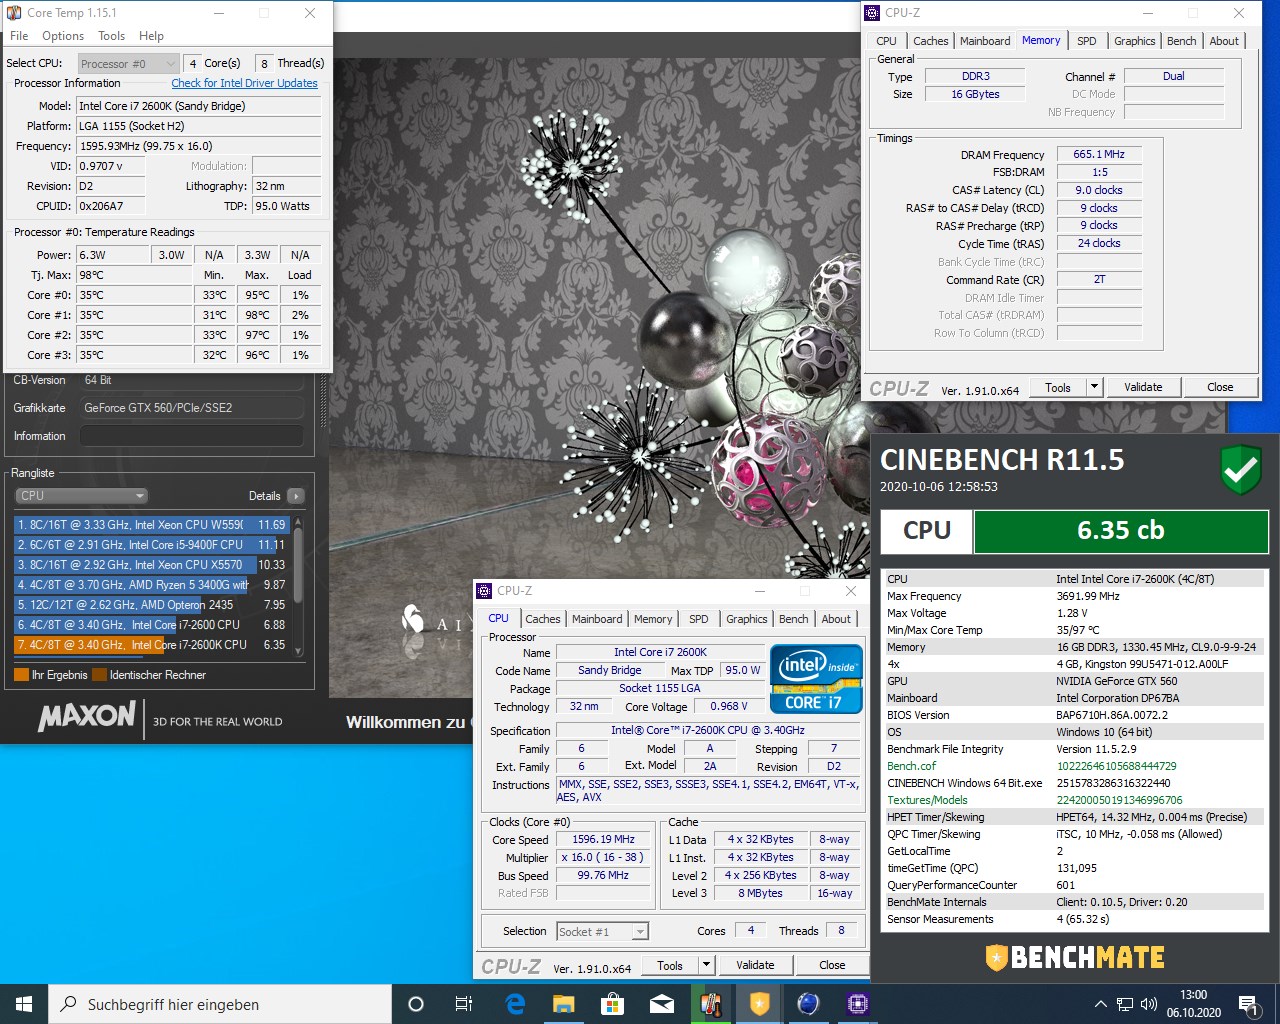Viewport: 1280px width, 1024px height.
Task: Switch to Bench tab in lower CPU-Z window
Action: point(794,619)
